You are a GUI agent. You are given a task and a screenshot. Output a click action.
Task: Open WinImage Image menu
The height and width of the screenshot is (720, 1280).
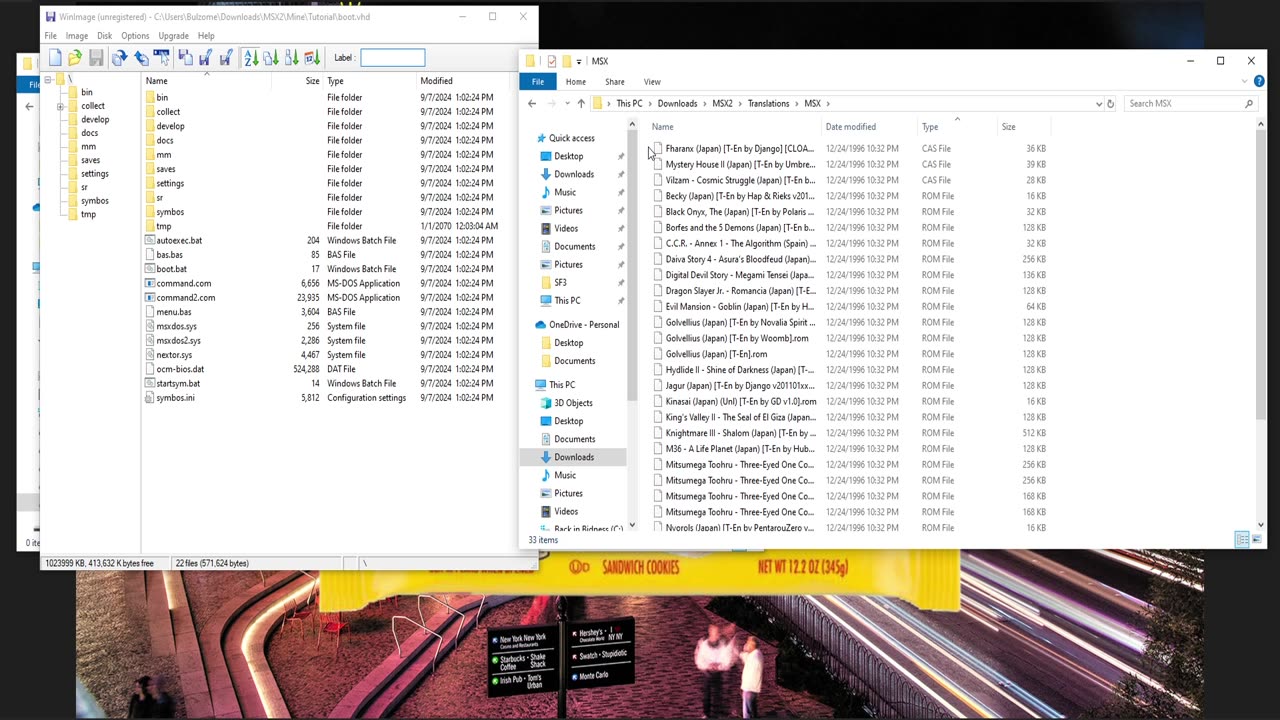(x=77, y=36)
